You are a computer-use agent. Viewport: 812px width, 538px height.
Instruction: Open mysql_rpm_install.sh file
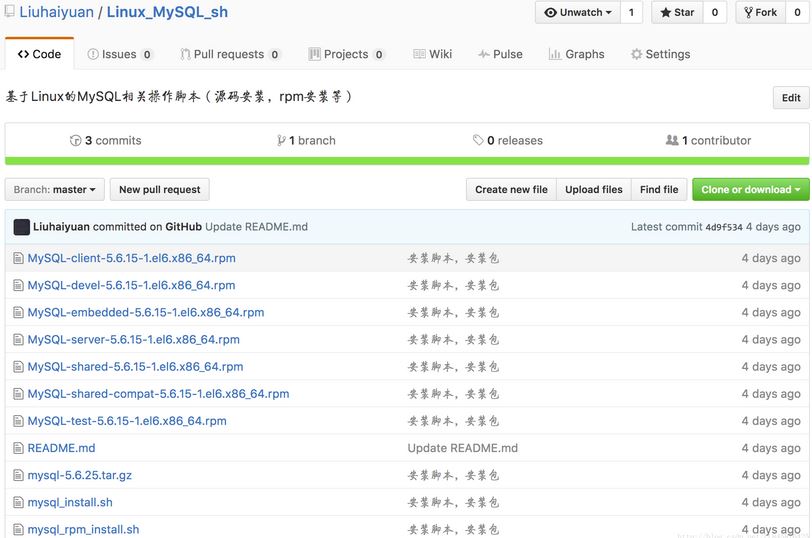pyautogui.click(x=83, y=529)
